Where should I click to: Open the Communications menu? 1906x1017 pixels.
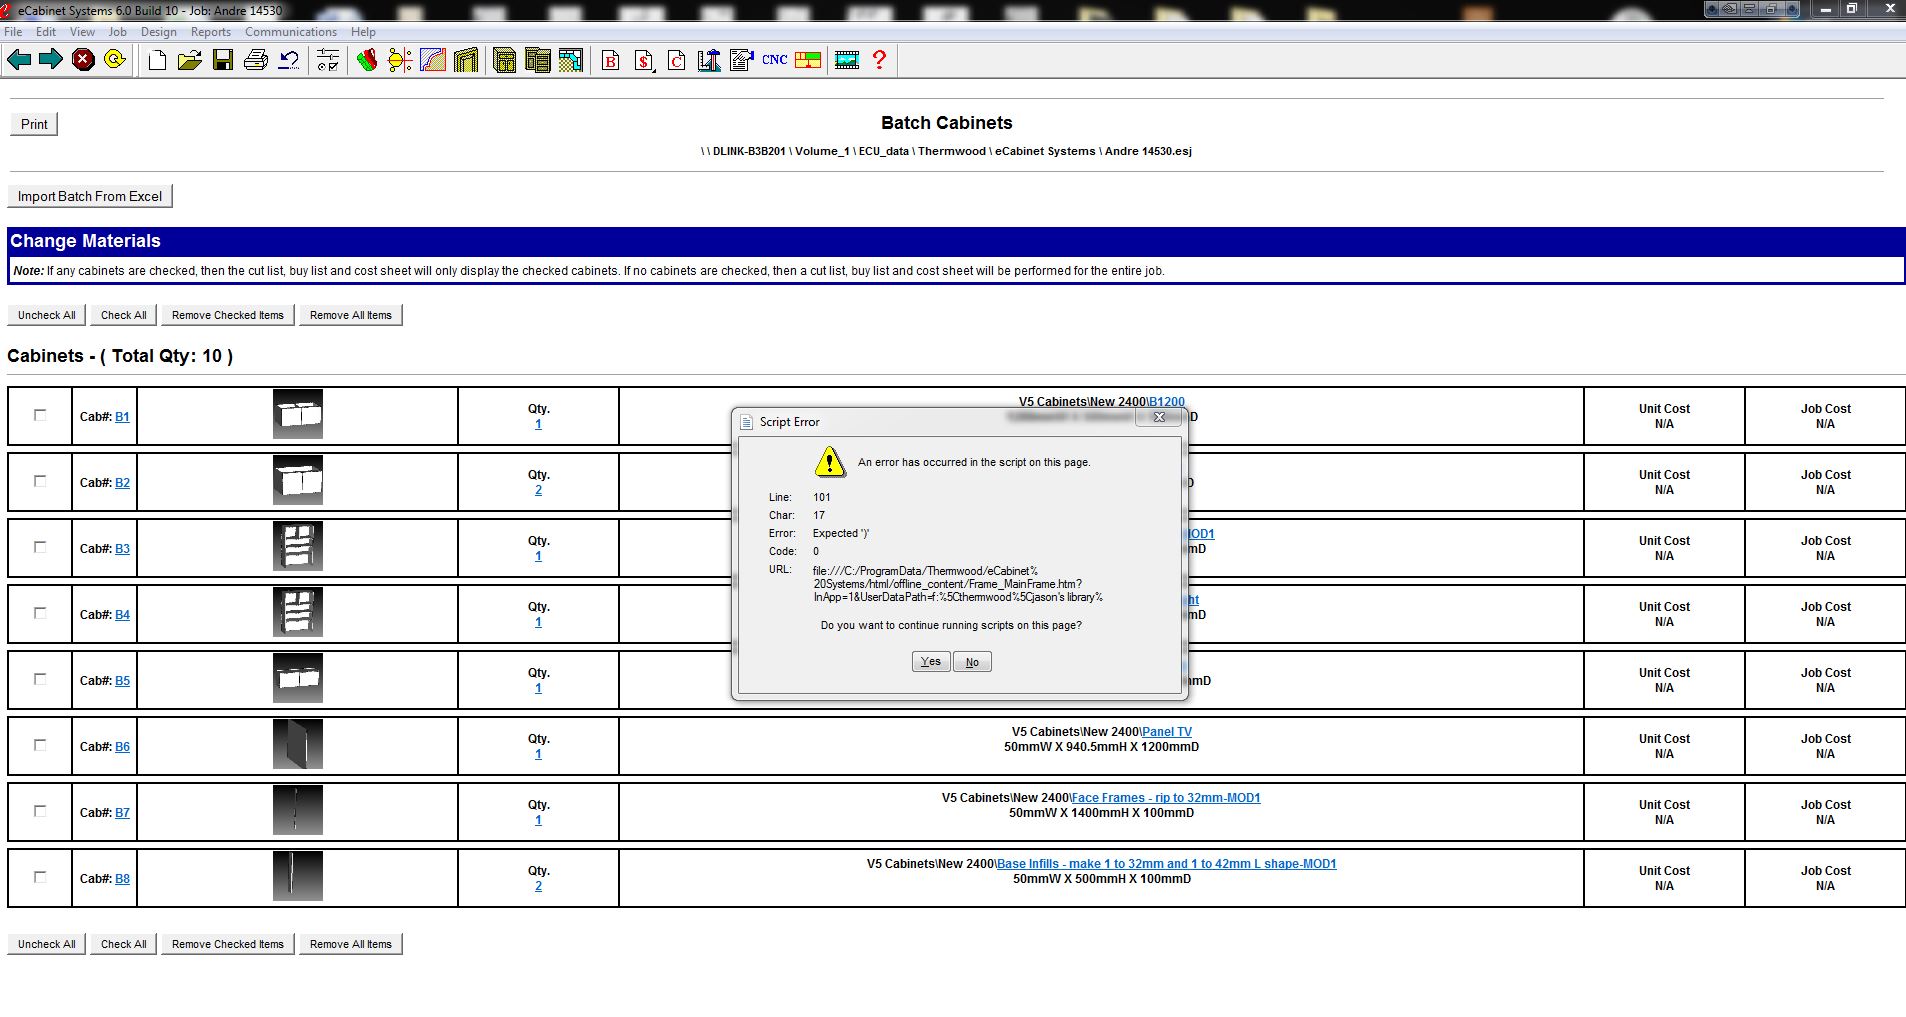(x=290, y=32)
